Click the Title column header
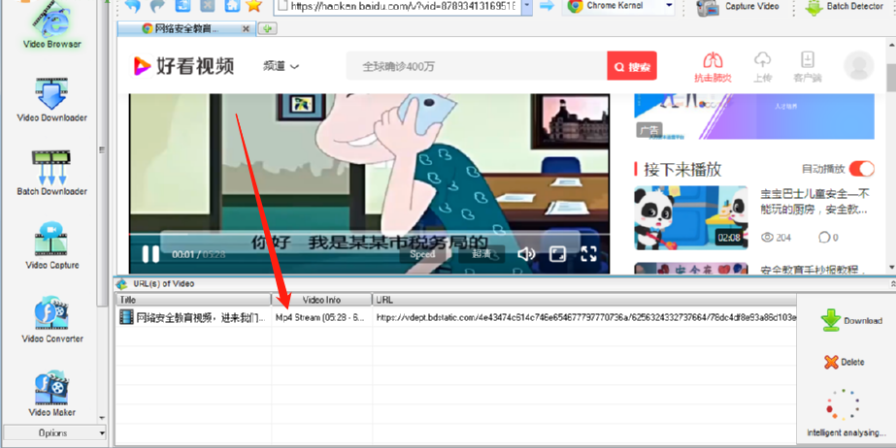 tap(193, 300)
